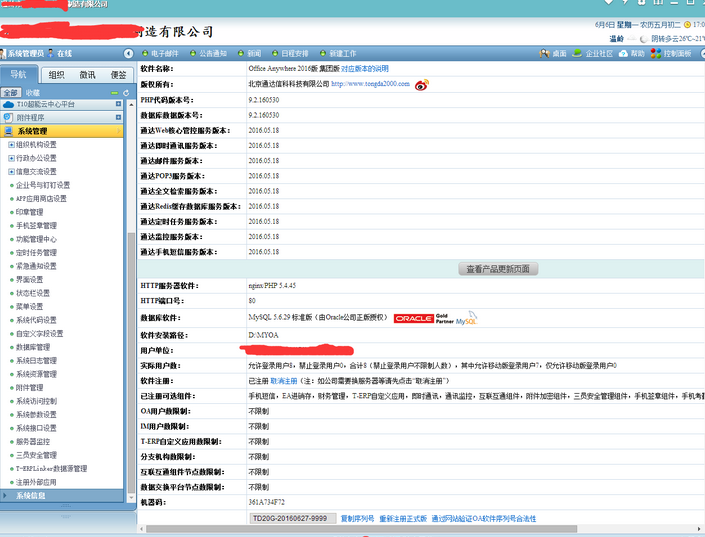Open 界面设置

(x=30, y=280)
